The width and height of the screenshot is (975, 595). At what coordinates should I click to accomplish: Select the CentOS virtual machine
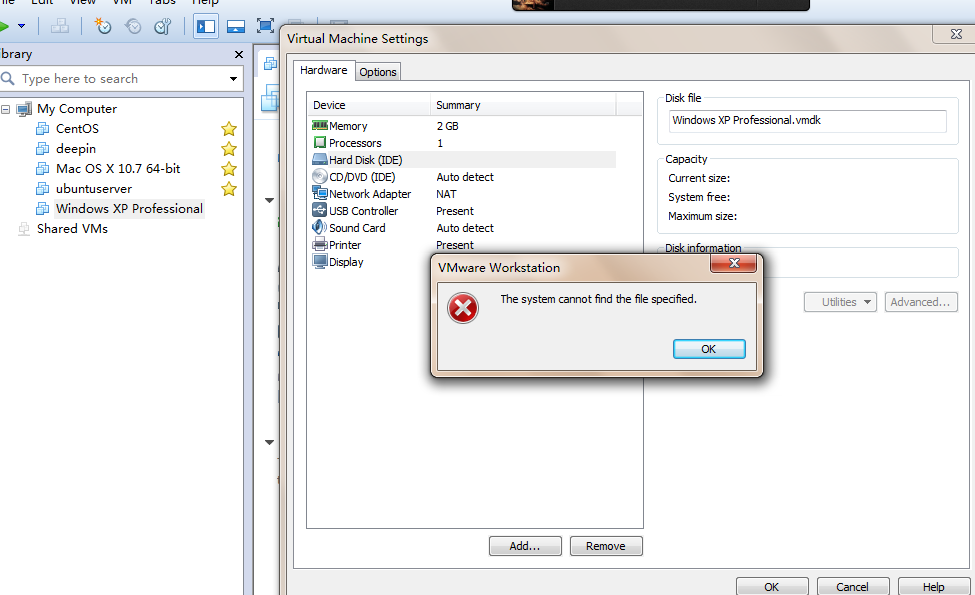point(77,129)
